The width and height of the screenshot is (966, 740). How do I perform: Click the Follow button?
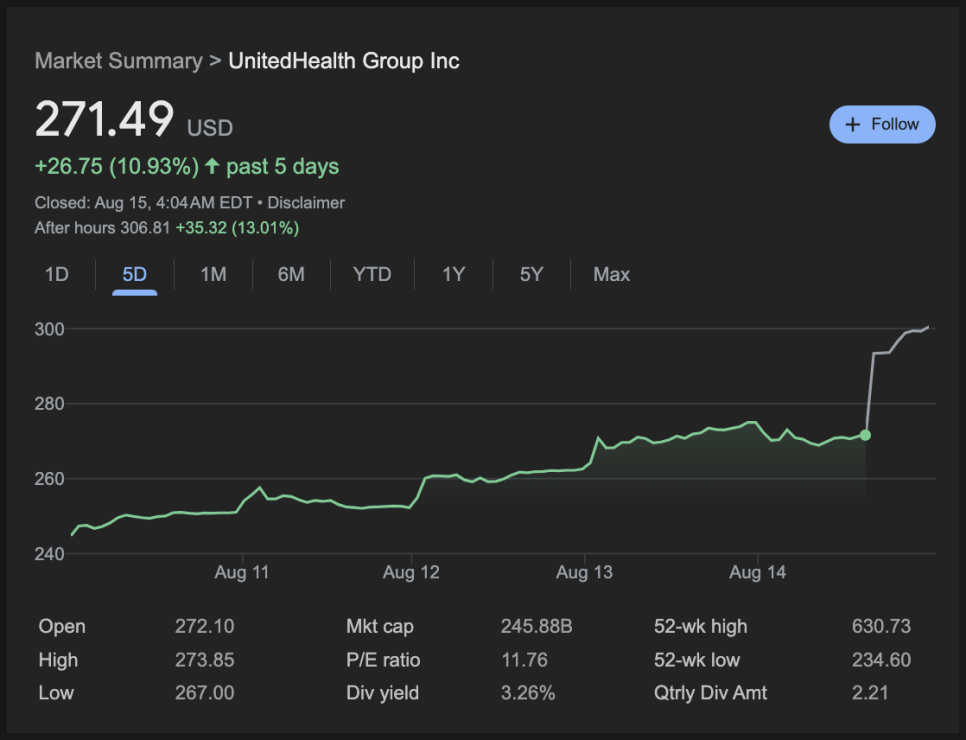[882, 124]
